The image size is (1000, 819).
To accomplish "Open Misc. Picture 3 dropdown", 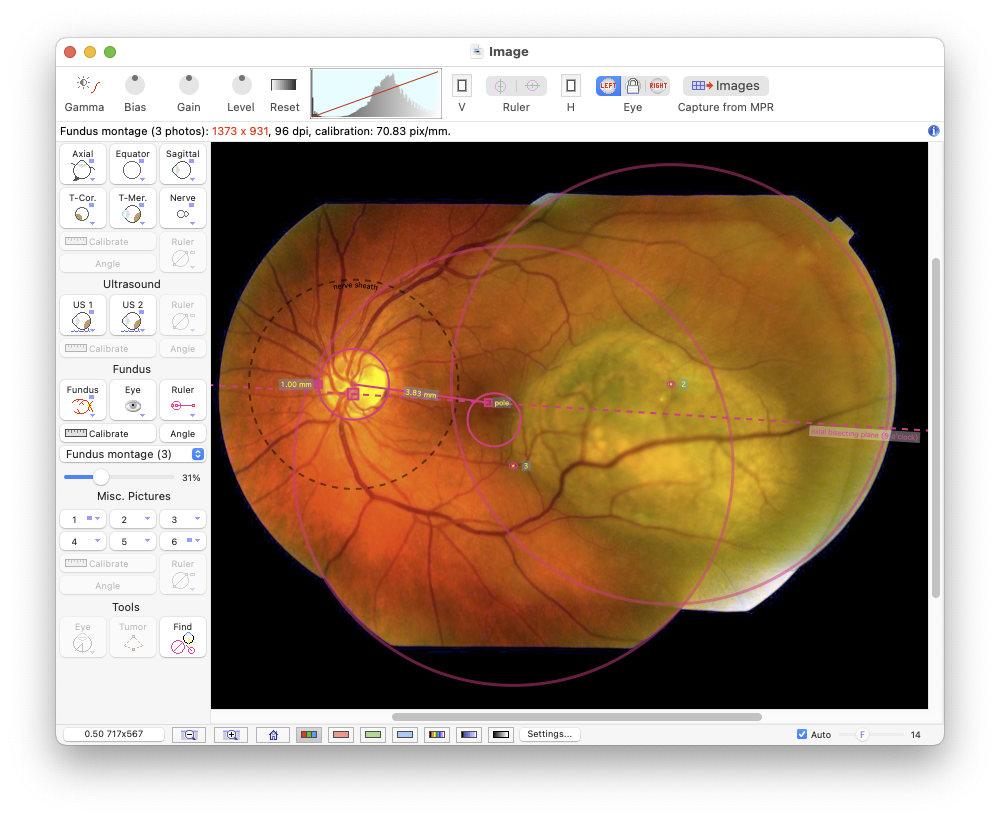I will pyautogui.click(x=182, y=519).
